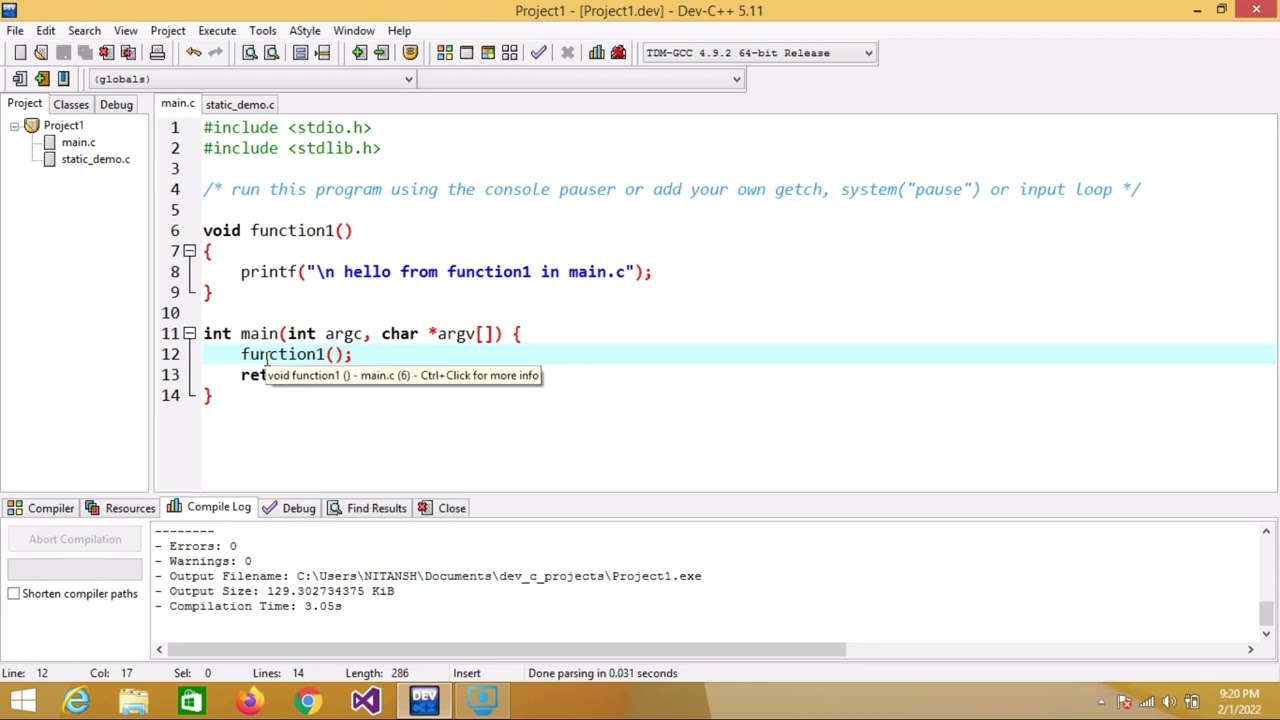Open the Resources bottom panel tab
This screenshot has height=720, width=1280.
[x=120, y=508]
